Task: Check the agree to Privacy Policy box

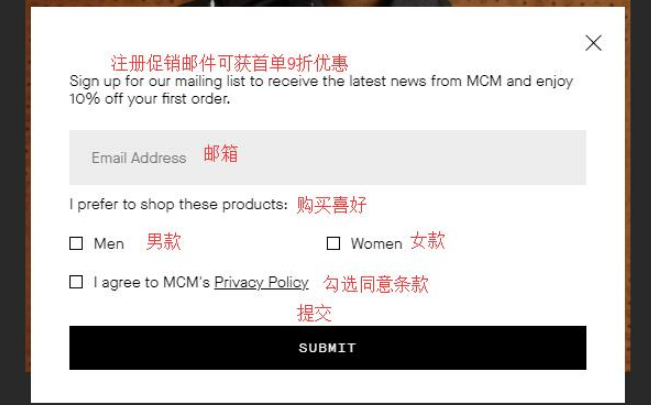Action: click(x=76, y=282)
